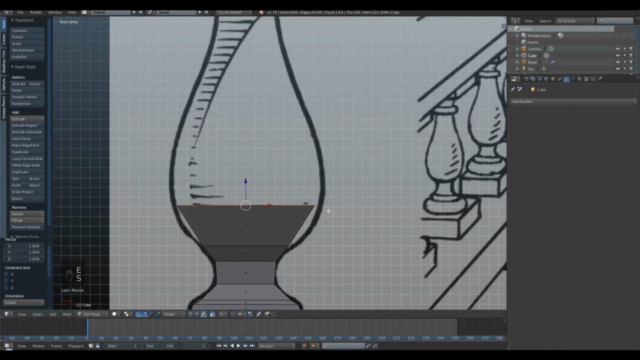The width and height of the screenshot is (640, 360).
Task: Click the Smooth Vertex button
Action: point(27,97)
